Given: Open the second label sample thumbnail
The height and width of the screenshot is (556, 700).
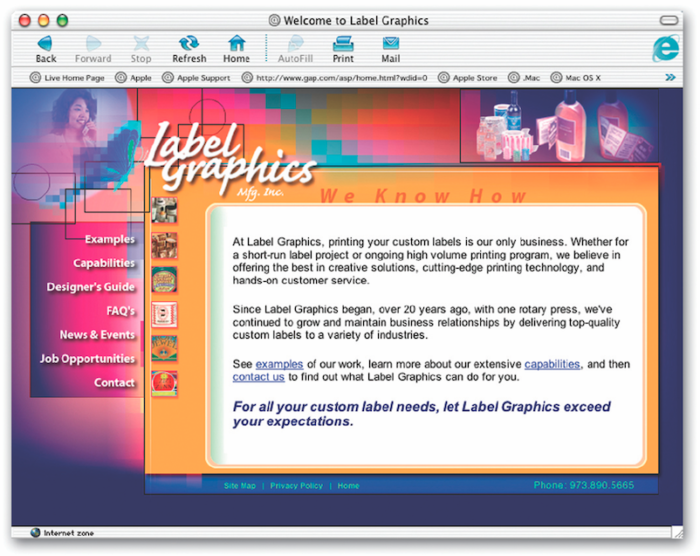Looking at the screenshot, I should 164,245.
